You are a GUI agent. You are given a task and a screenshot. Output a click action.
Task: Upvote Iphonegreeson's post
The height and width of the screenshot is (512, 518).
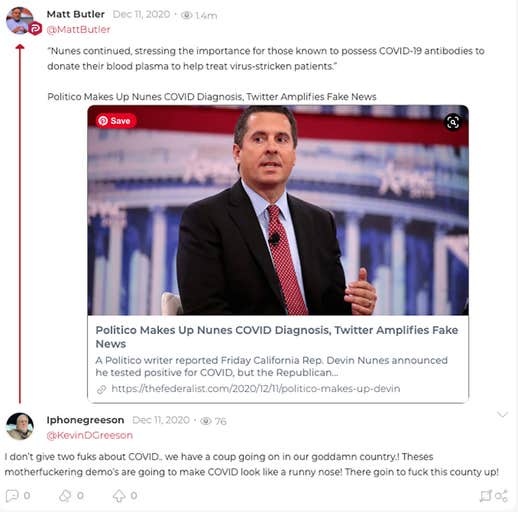(x=119, y=496)
